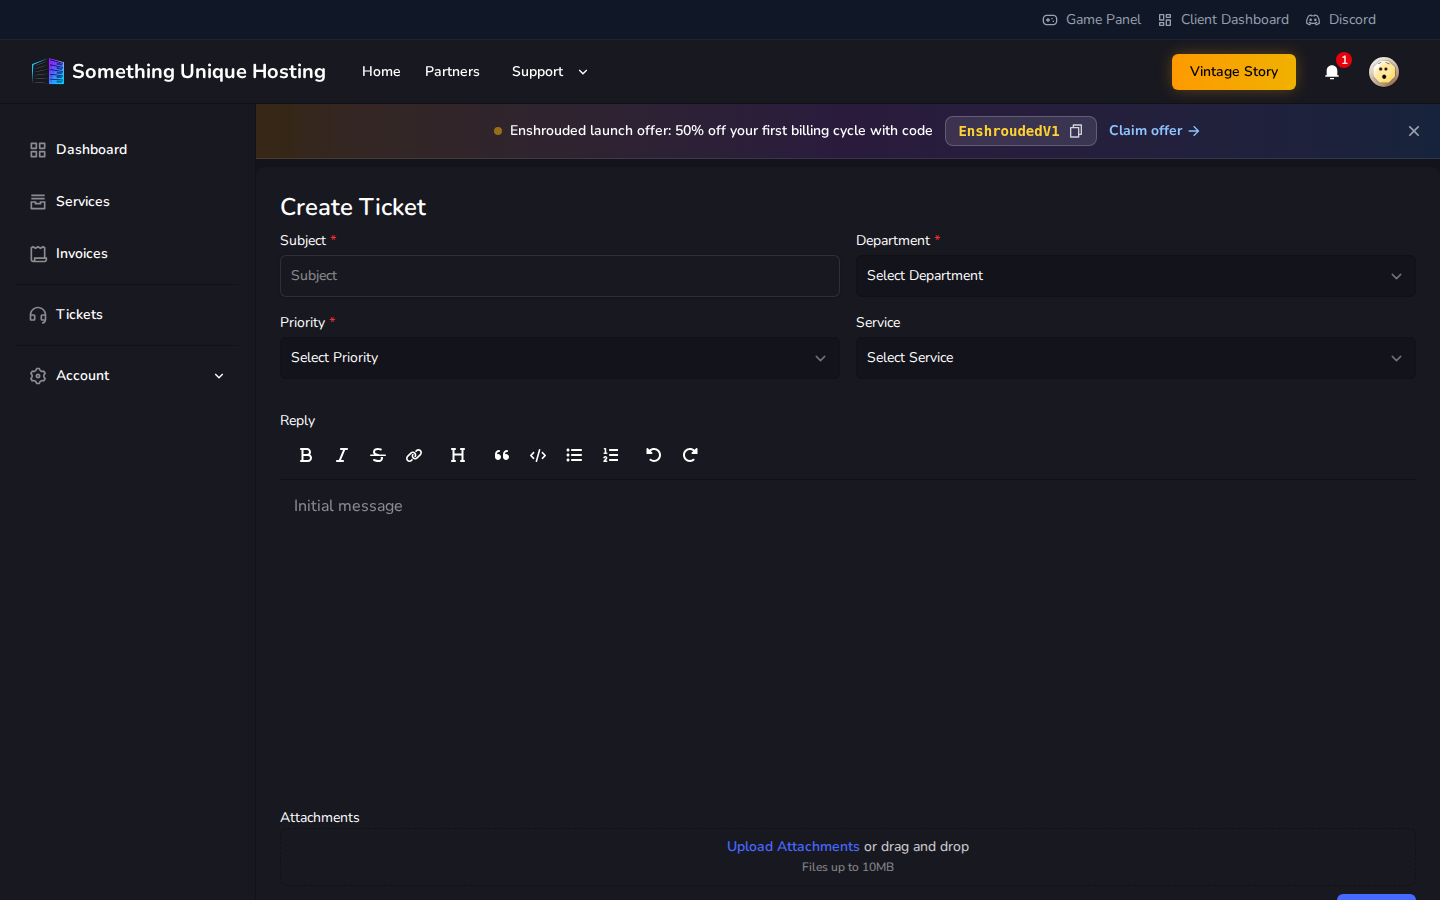
Task: Expand the Support menu in the navbar
Action: click(549, 72)
